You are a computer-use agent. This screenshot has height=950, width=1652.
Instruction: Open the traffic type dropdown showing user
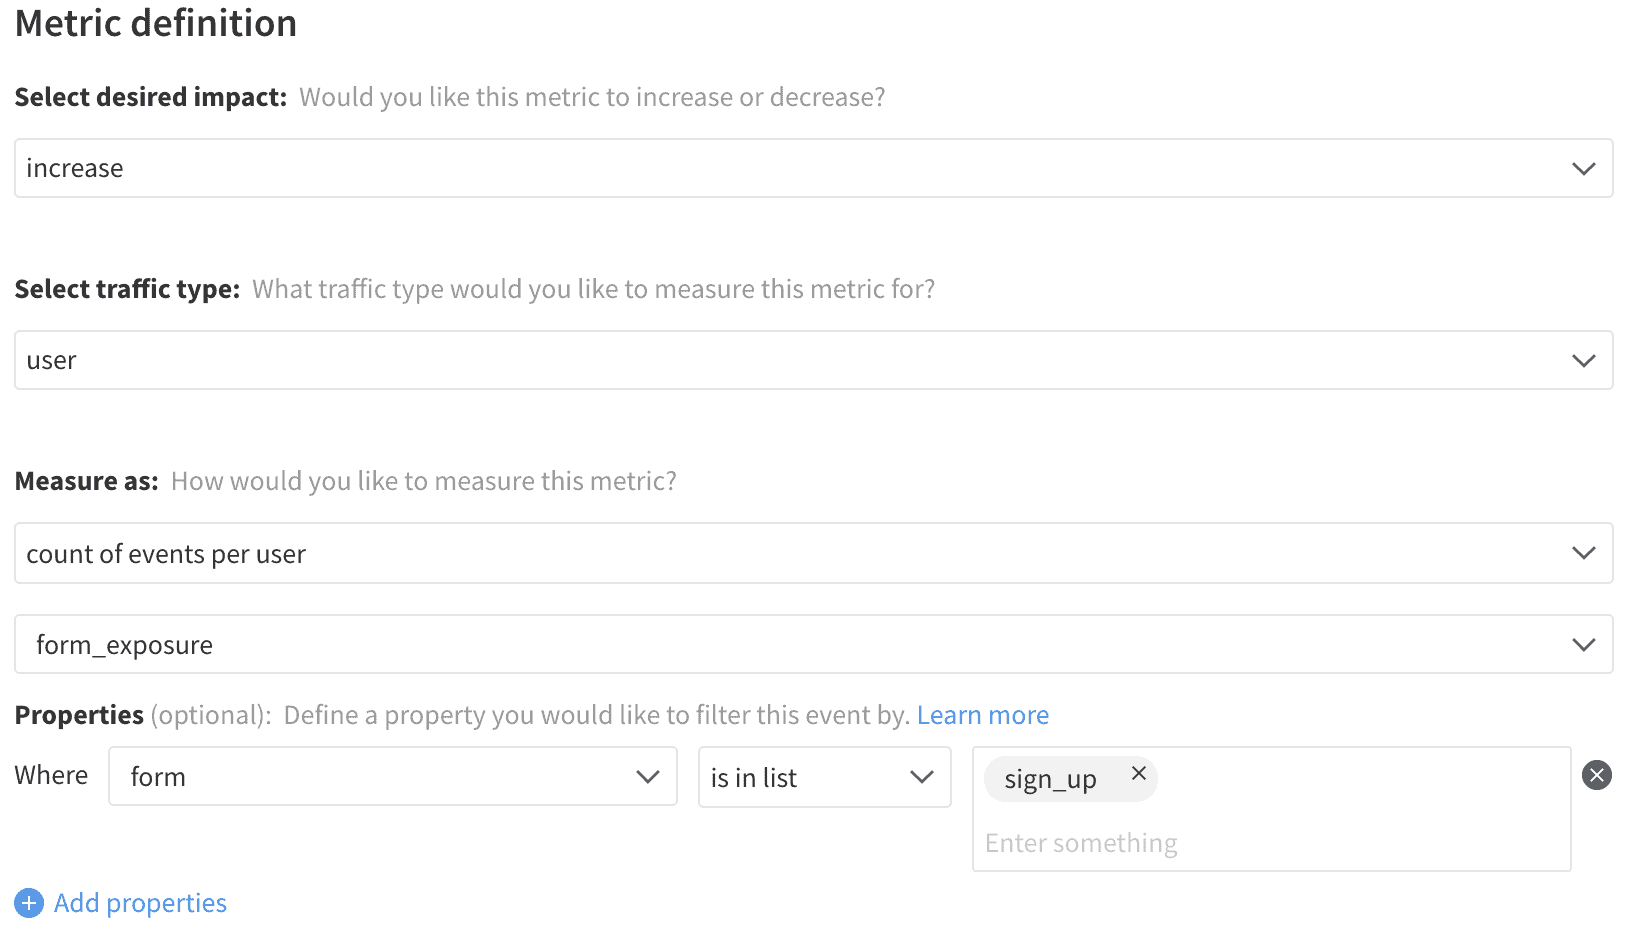tap(813, 360)
